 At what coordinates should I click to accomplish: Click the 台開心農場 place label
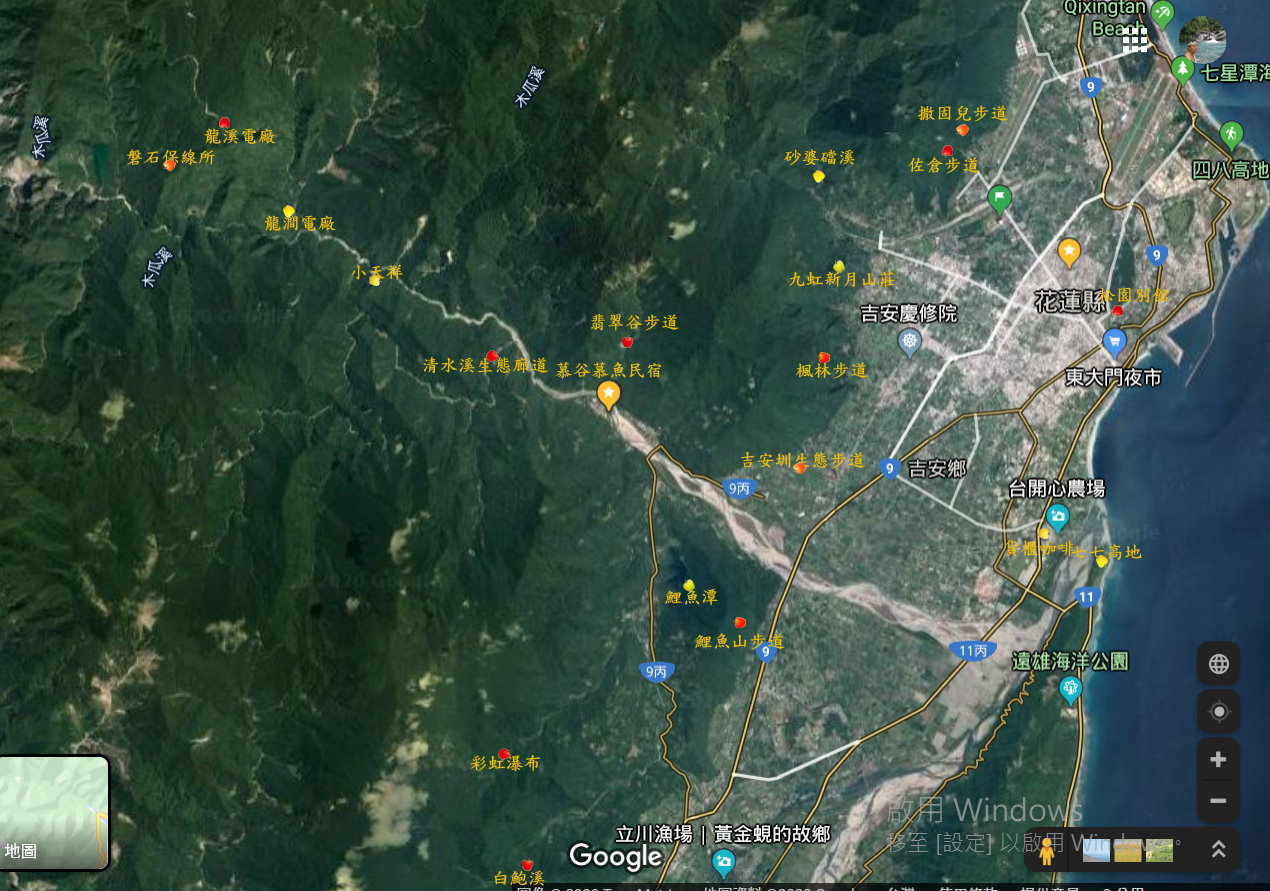1057,488
